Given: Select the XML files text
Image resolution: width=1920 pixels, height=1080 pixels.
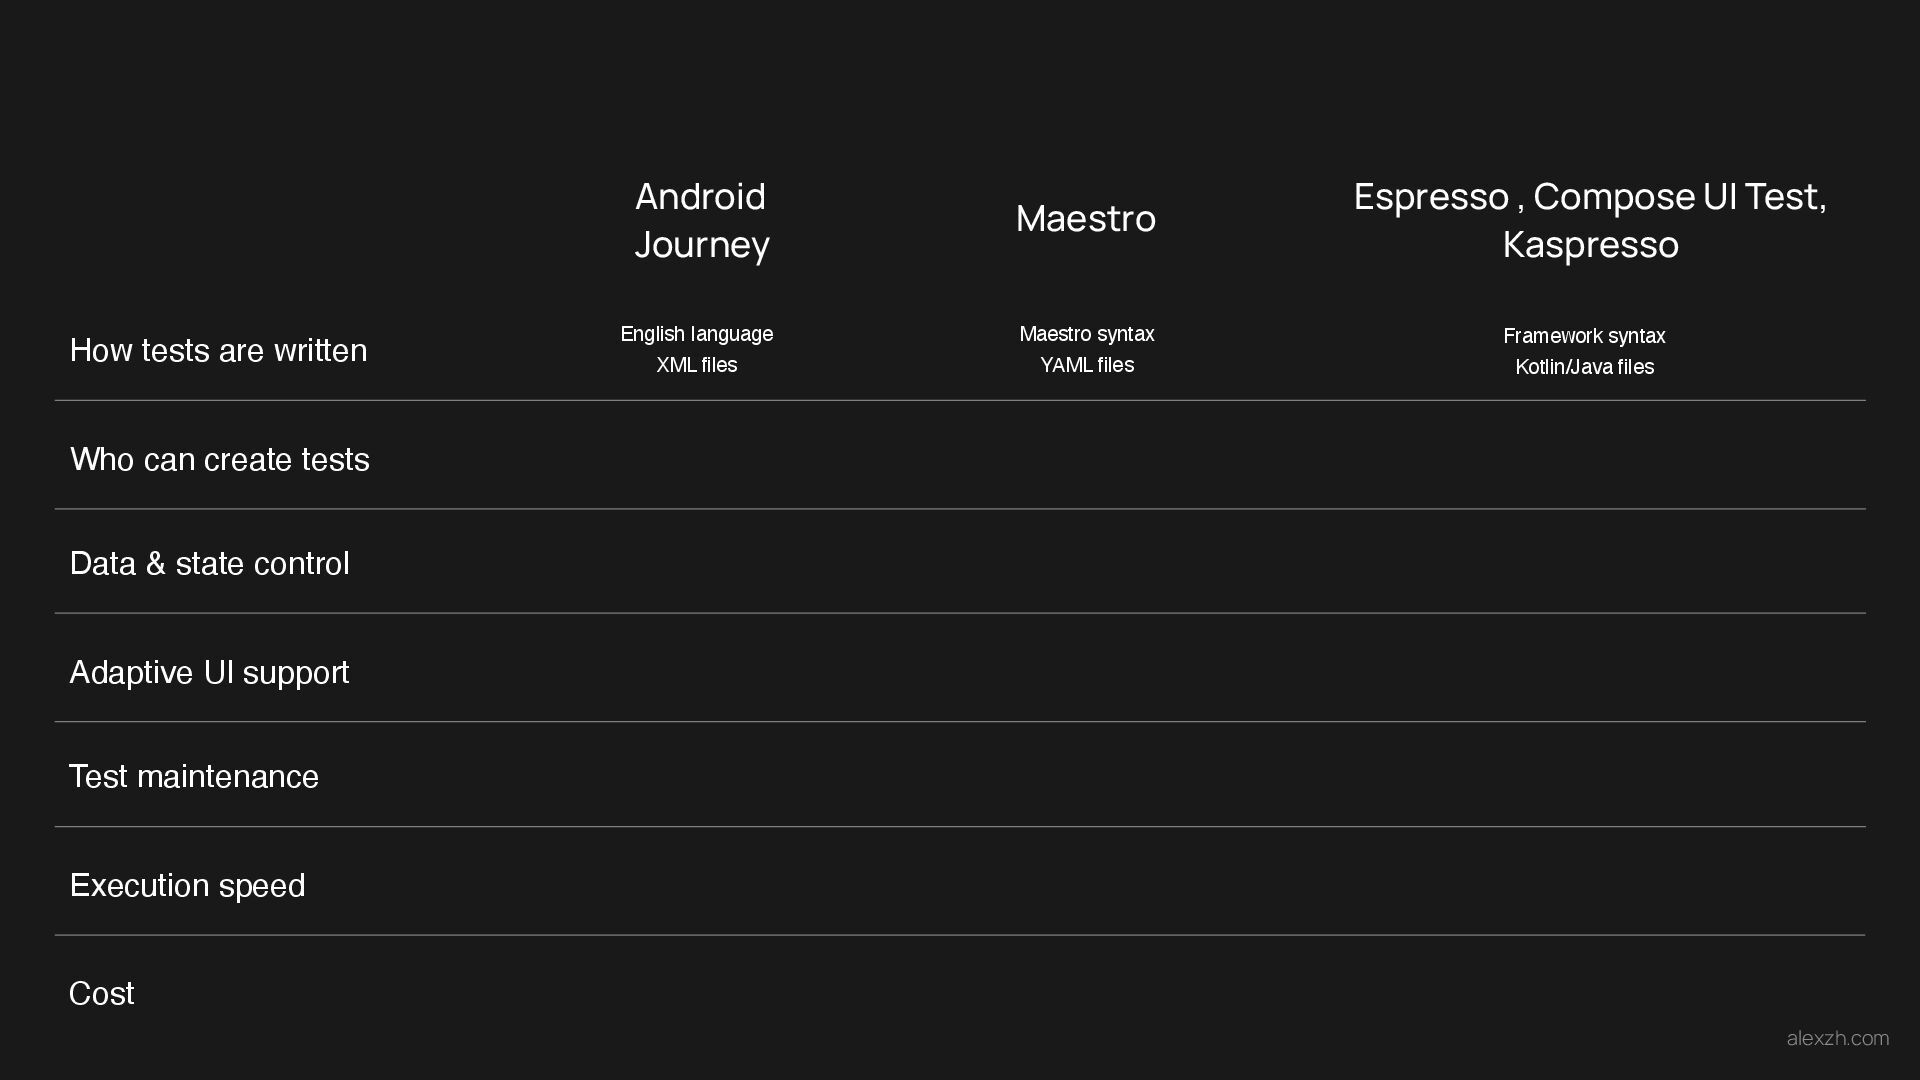Looking at the screenshot, I should click(x=697, y=365).
